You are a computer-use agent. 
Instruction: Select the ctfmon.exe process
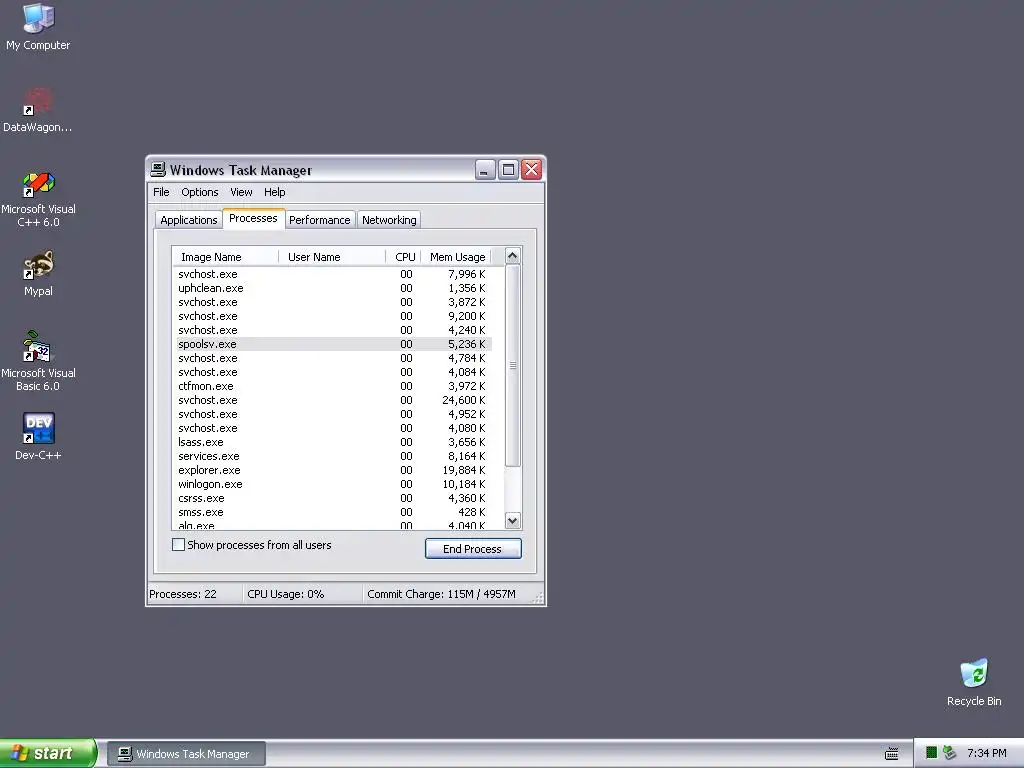click(332, 386)
